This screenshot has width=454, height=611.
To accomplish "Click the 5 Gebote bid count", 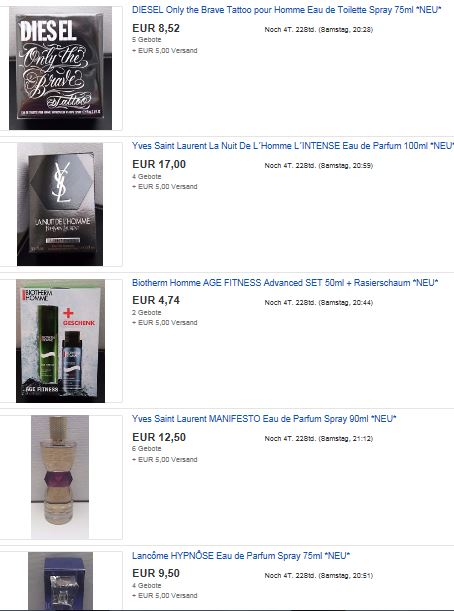I will [147, 40].
